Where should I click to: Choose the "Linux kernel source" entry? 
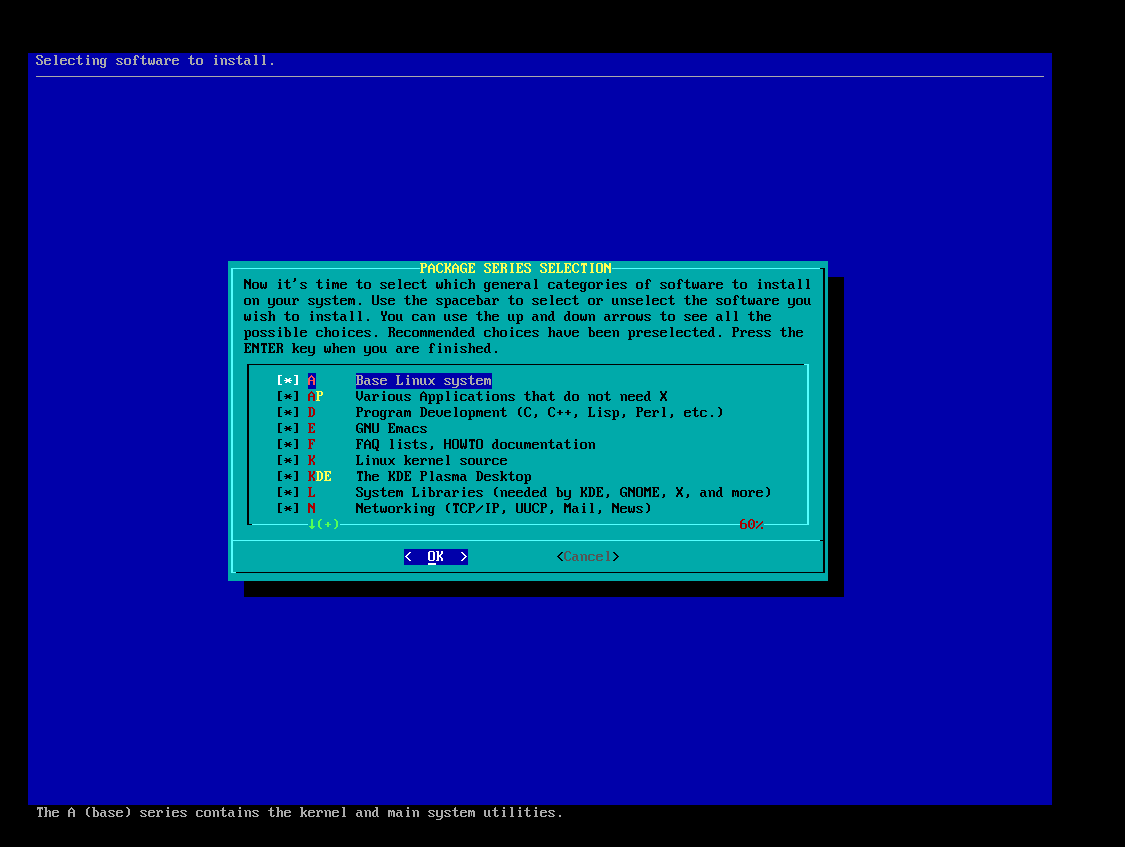(x=431, y=461)
